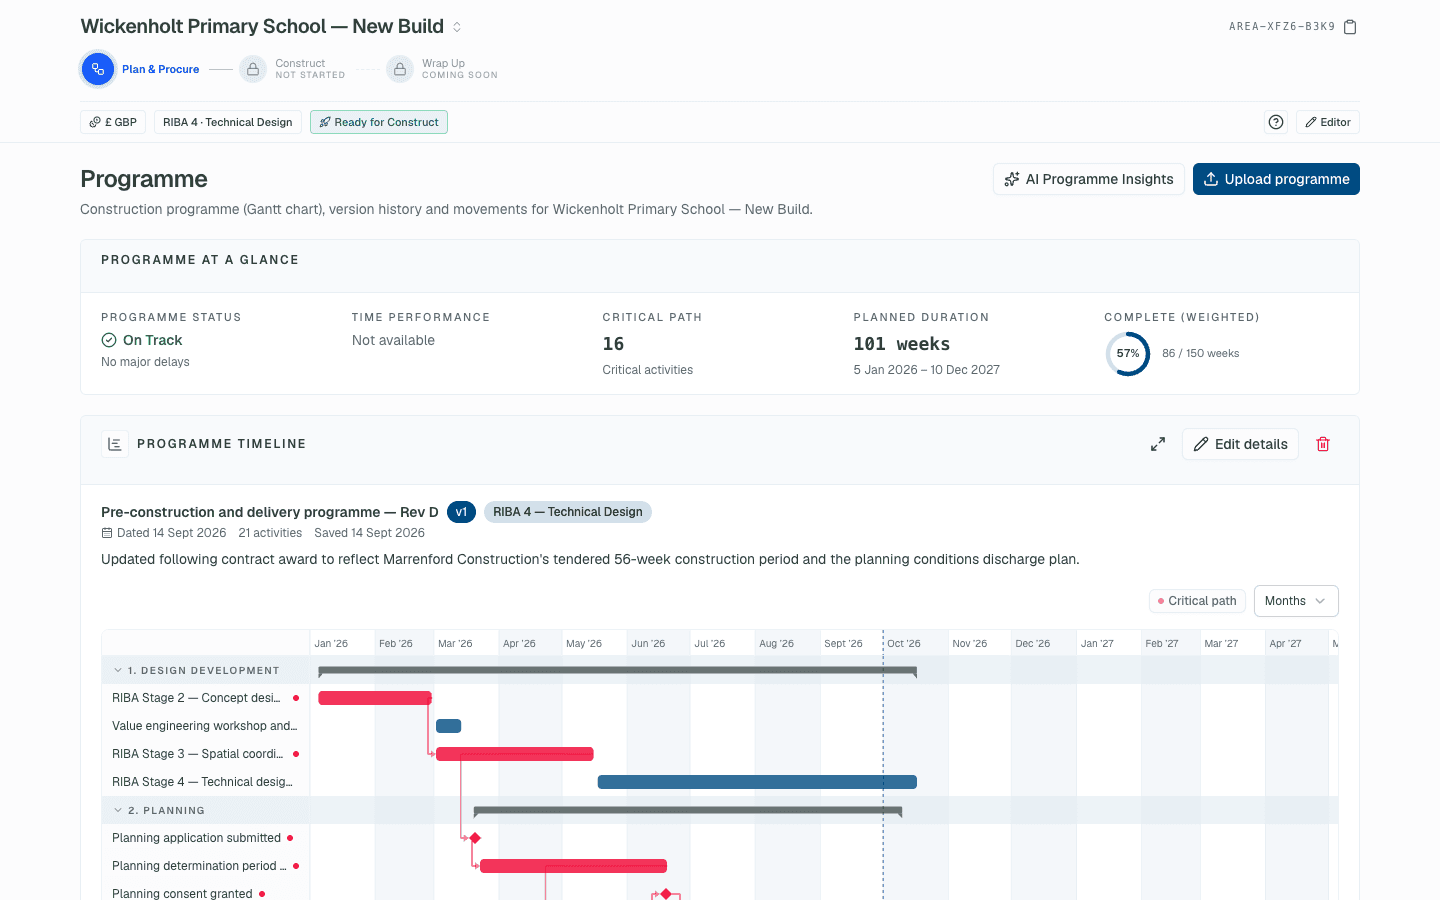Image resolution: width=1440 pixels, height=900 pixels.
Task: Select the RIBA Stage 4 — Technical design row
Action: [x=206, y=782]
